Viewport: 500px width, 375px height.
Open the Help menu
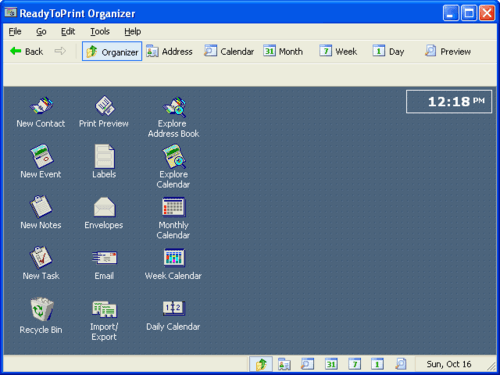[133, 32]
